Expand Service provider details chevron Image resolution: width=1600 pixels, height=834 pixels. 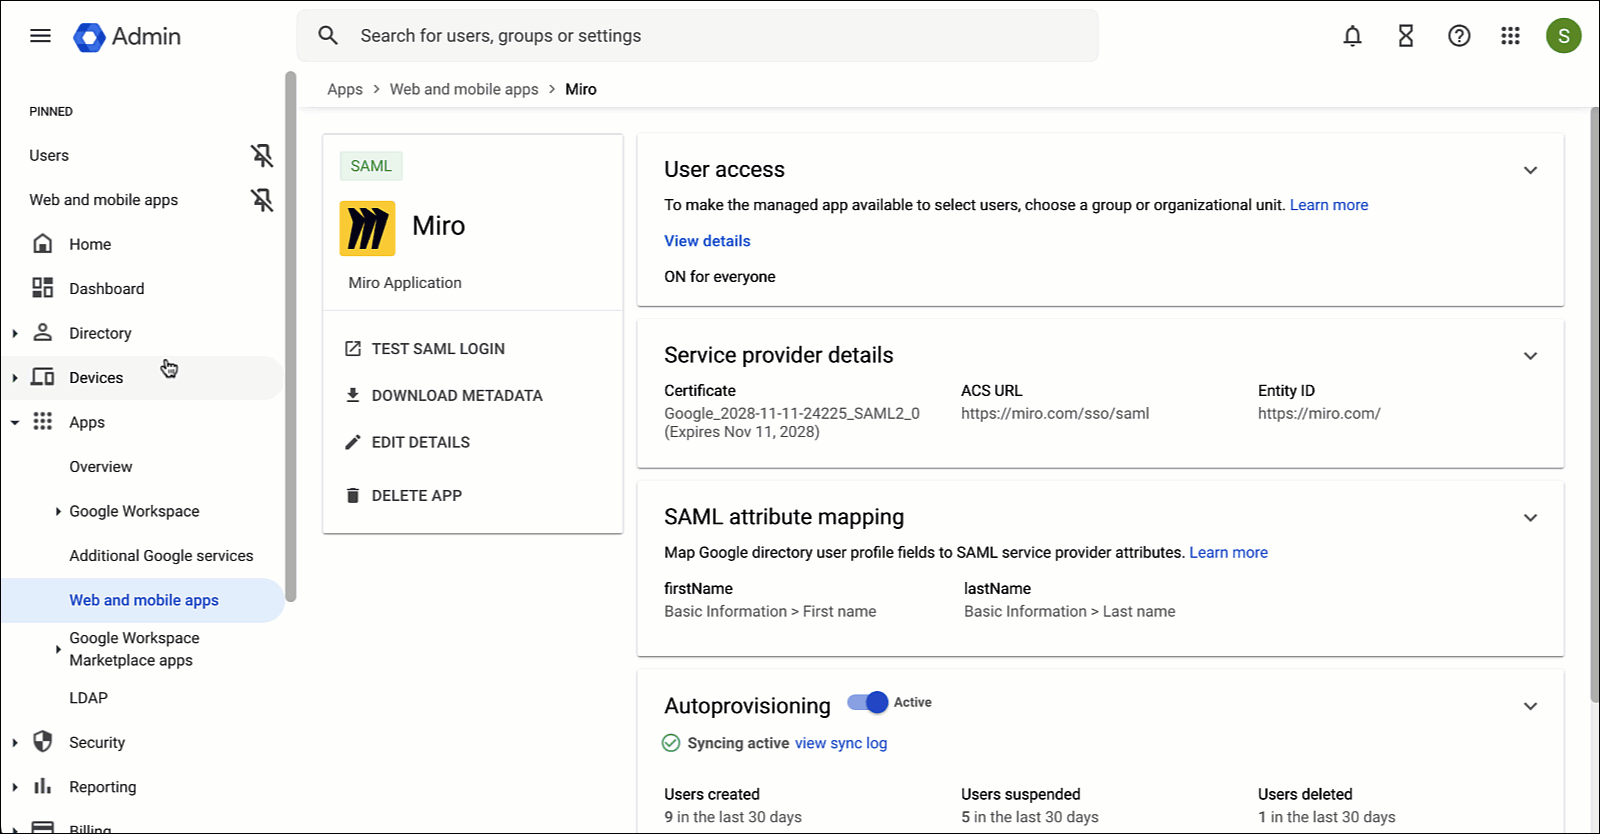pos(1530,356)
